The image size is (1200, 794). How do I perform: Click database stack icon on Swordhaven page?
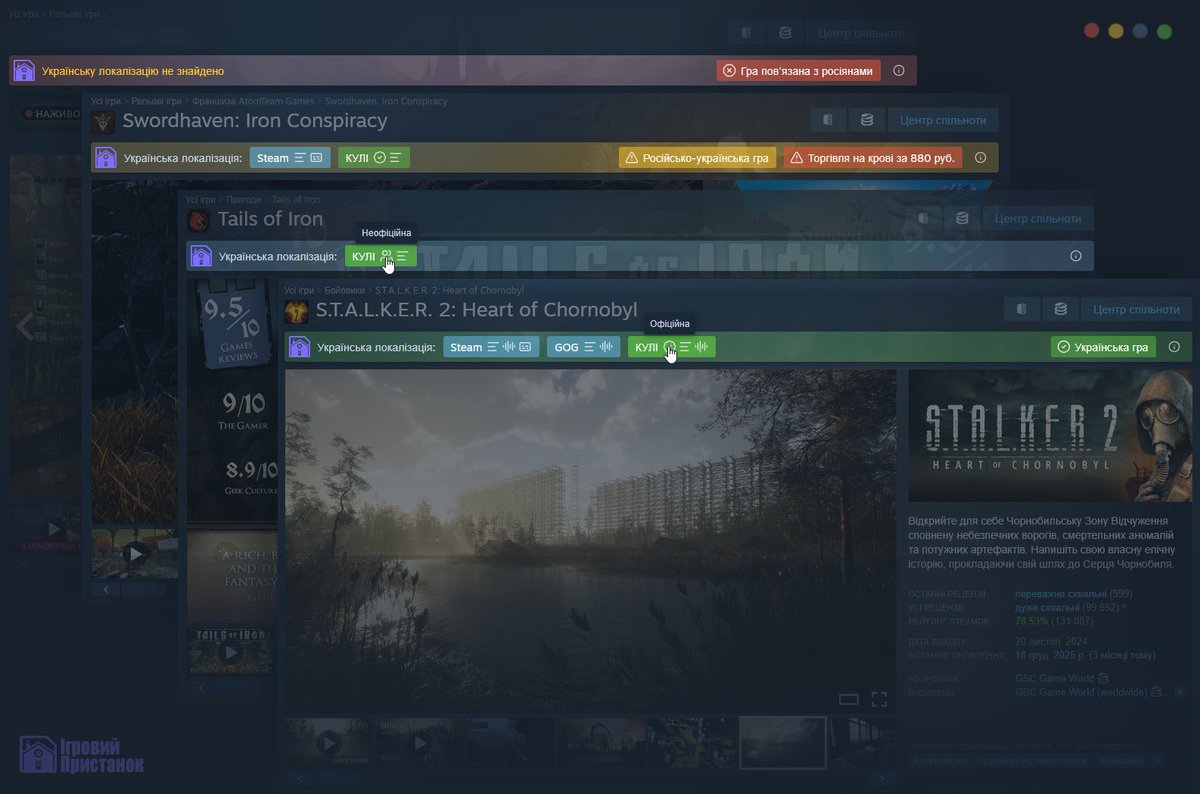(x=866, y=120)
